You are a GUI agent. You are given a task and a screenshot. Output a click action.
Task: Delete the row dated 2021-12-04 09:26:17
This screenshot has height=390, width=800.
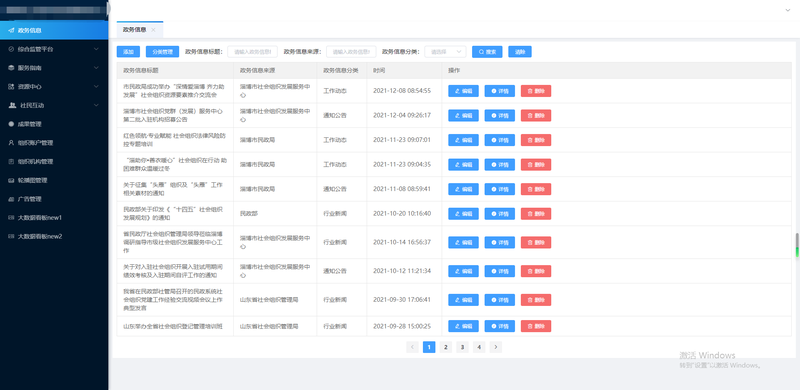click(x=536, y=115)
